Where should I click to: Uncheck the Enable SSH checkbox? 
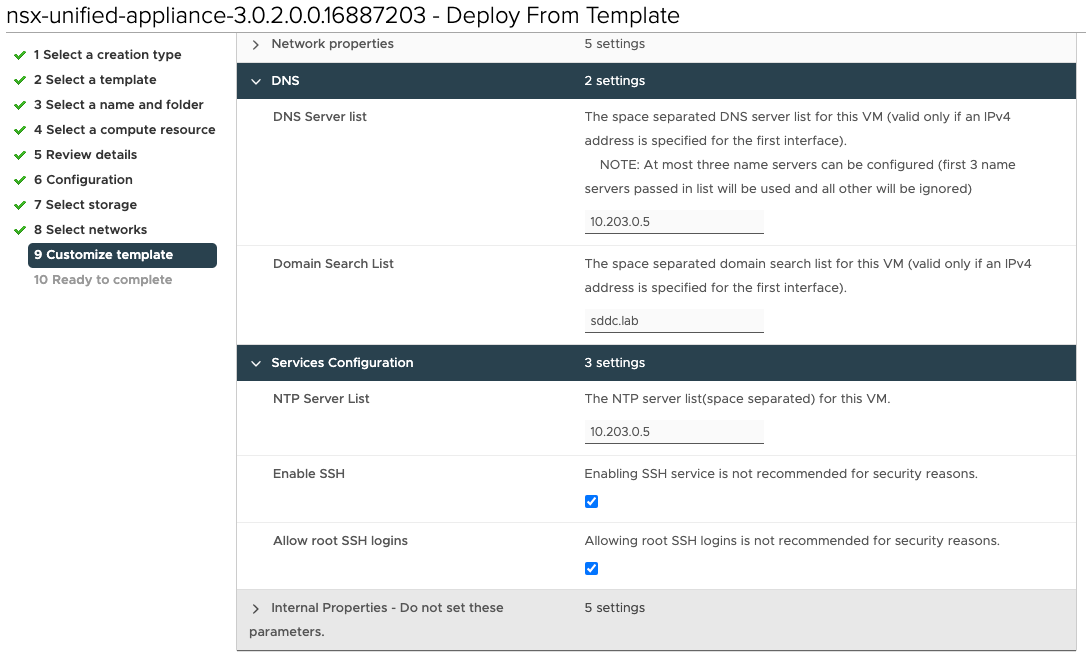coord(591,502)
